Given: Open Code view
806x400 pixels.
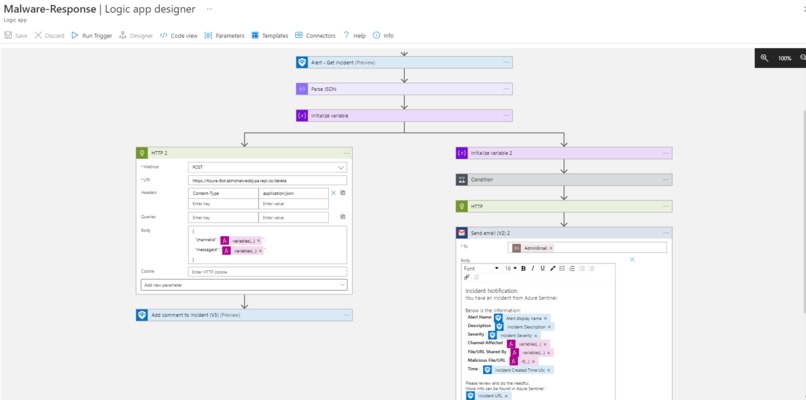Looking at the screenshot, I should (x=178, y=35).
